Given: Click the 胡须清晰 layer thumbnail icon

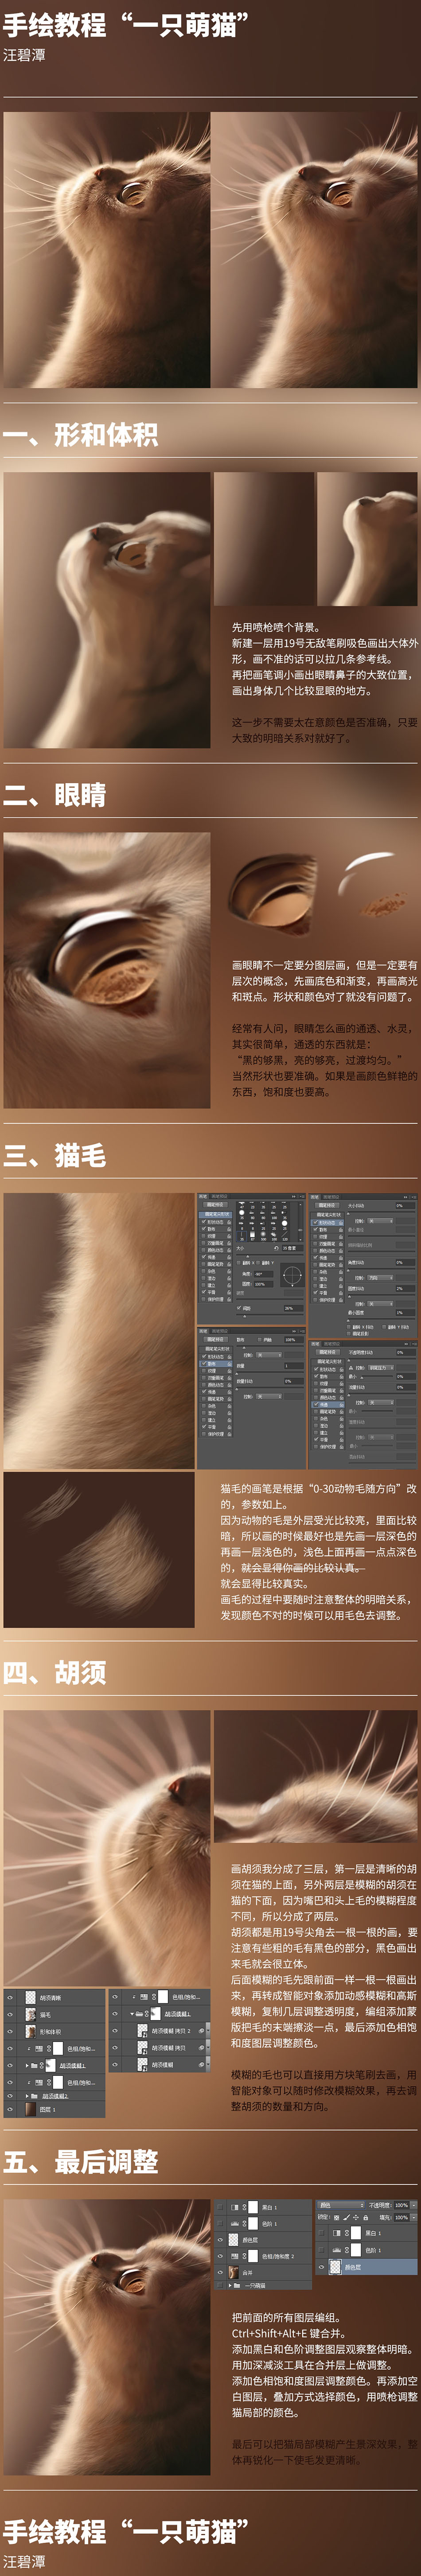Looking at the screenshot, I should 31,1997.
